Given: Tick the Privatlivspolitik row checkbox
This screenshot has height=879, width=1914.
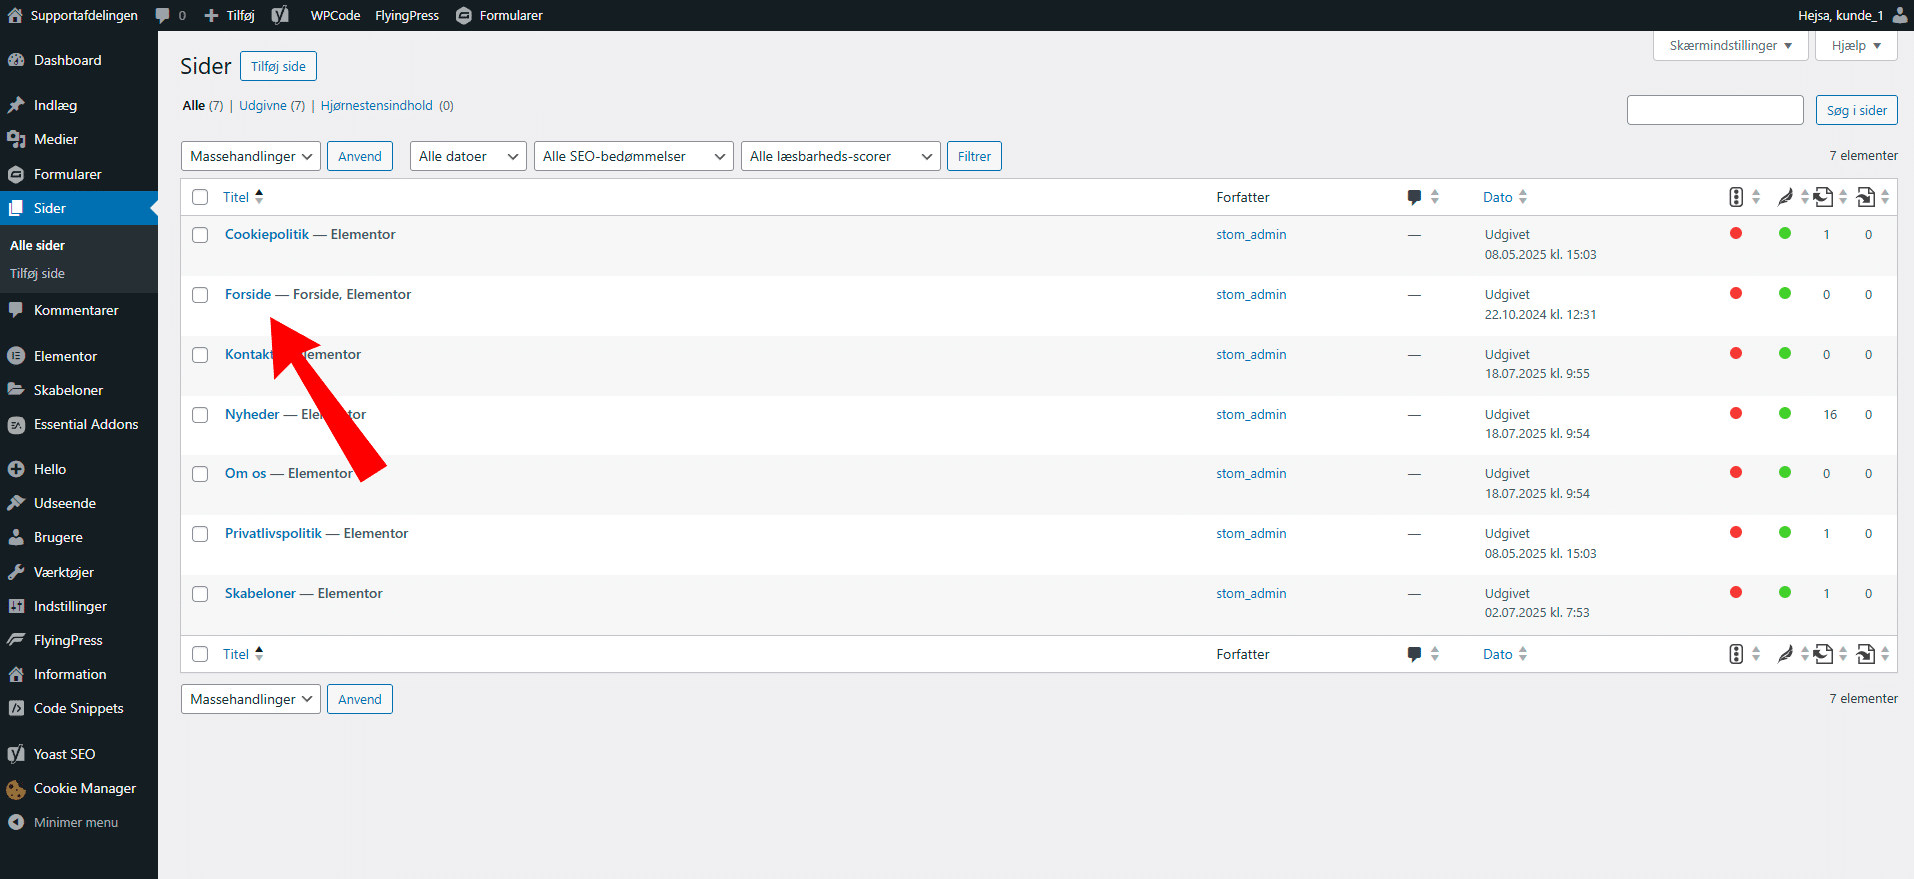Looking at the screenshot, I should coord(200,534).
